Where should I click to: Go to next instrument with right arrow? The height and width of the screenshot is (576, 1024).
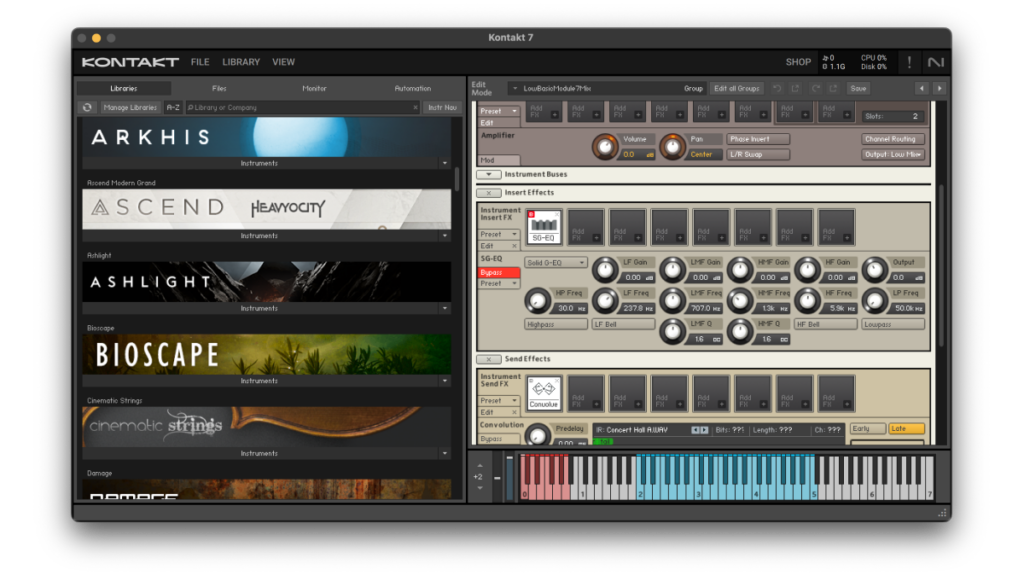tap(939, 88)
